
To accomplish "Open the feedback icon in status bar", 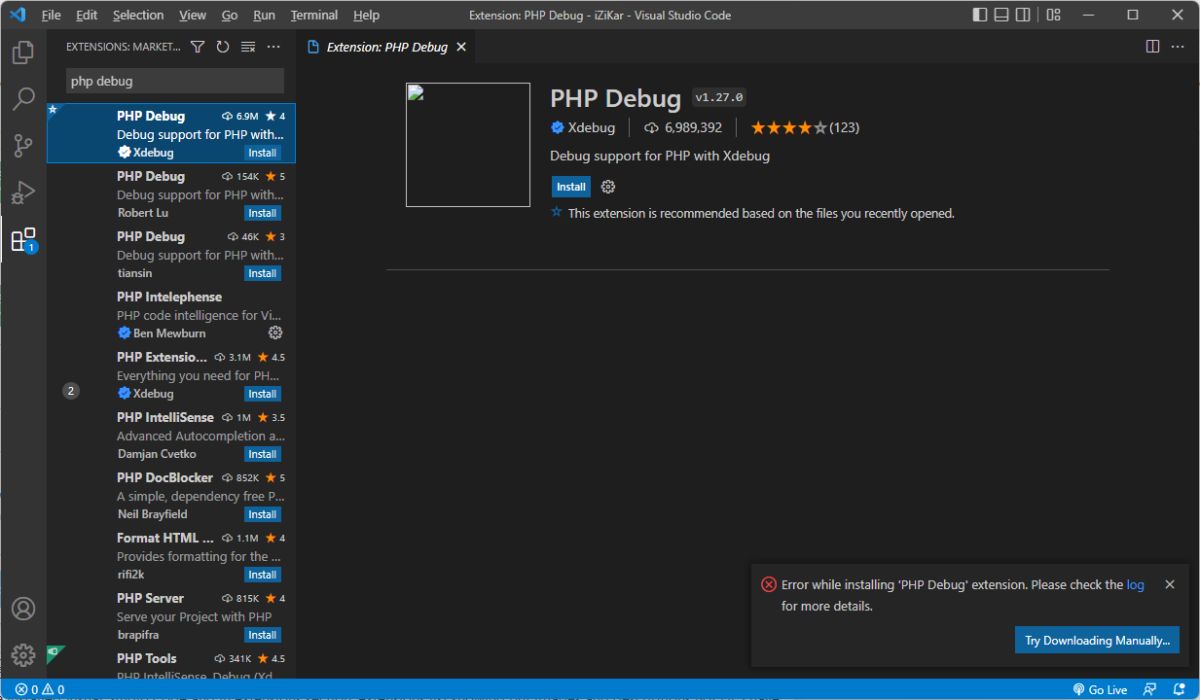I will coord(1150,690).
